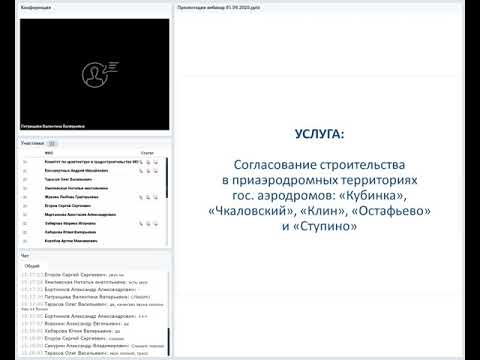Screen dimensions: 480x360
Task: Click the participant count badge beside Участники
Action: 52,144
